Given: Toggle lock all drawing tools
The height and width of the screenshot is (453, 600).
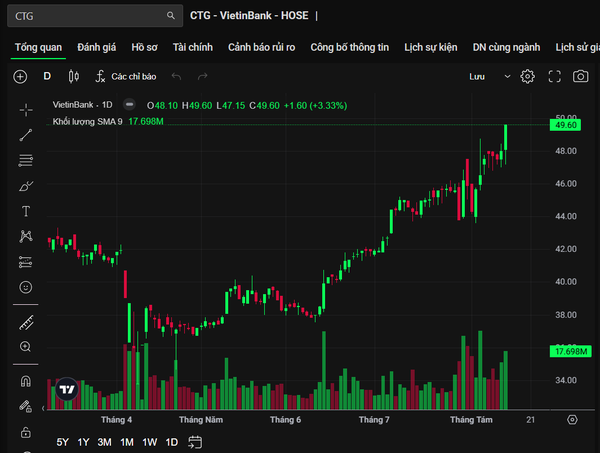Looking at the screenshot, I should (26, 432).
